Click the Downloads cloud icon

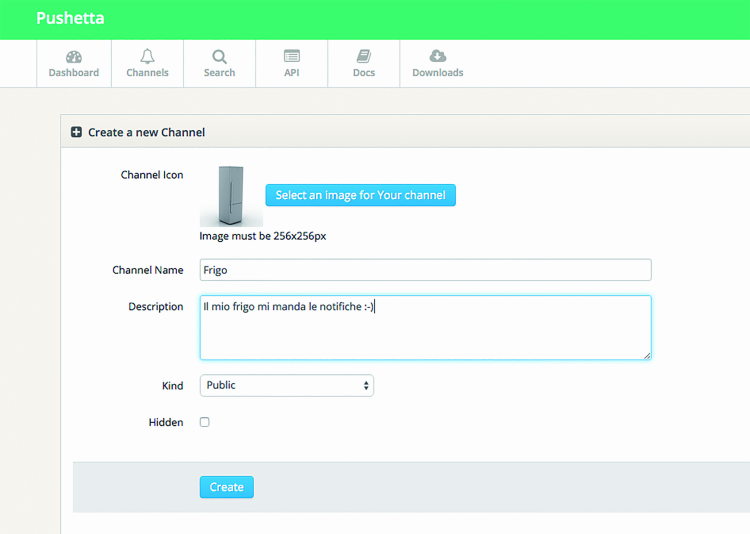point(437,56)
